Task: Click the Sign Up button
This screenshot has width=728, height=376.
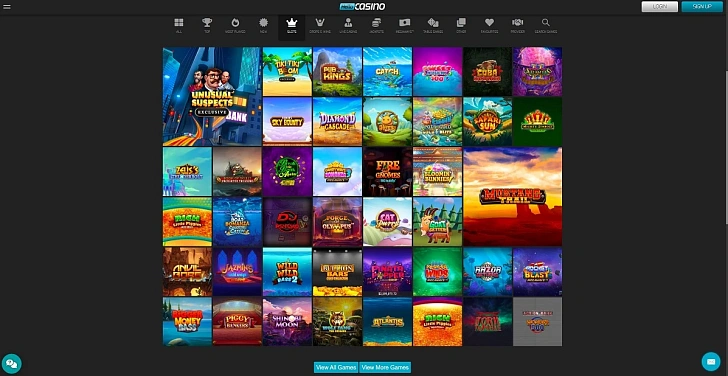Action: click(702, 6)
